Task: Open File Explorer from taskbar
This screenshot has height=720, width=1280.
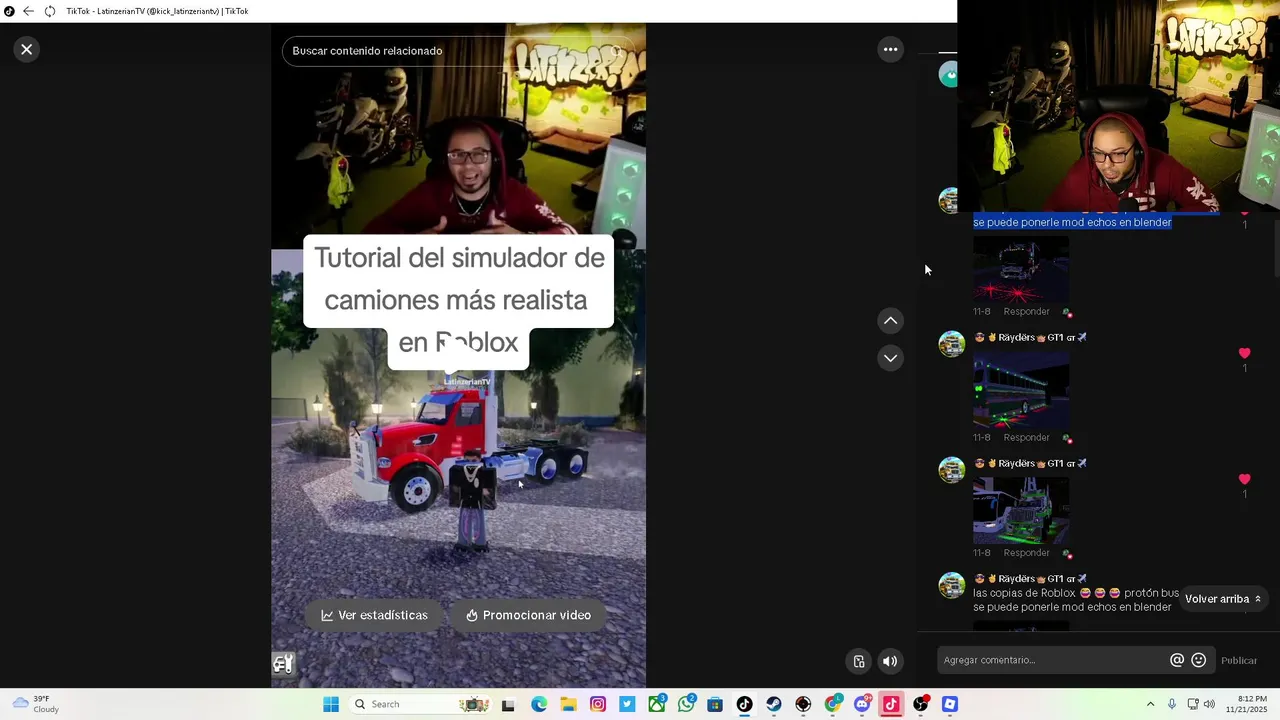Action: pos(568,705)
